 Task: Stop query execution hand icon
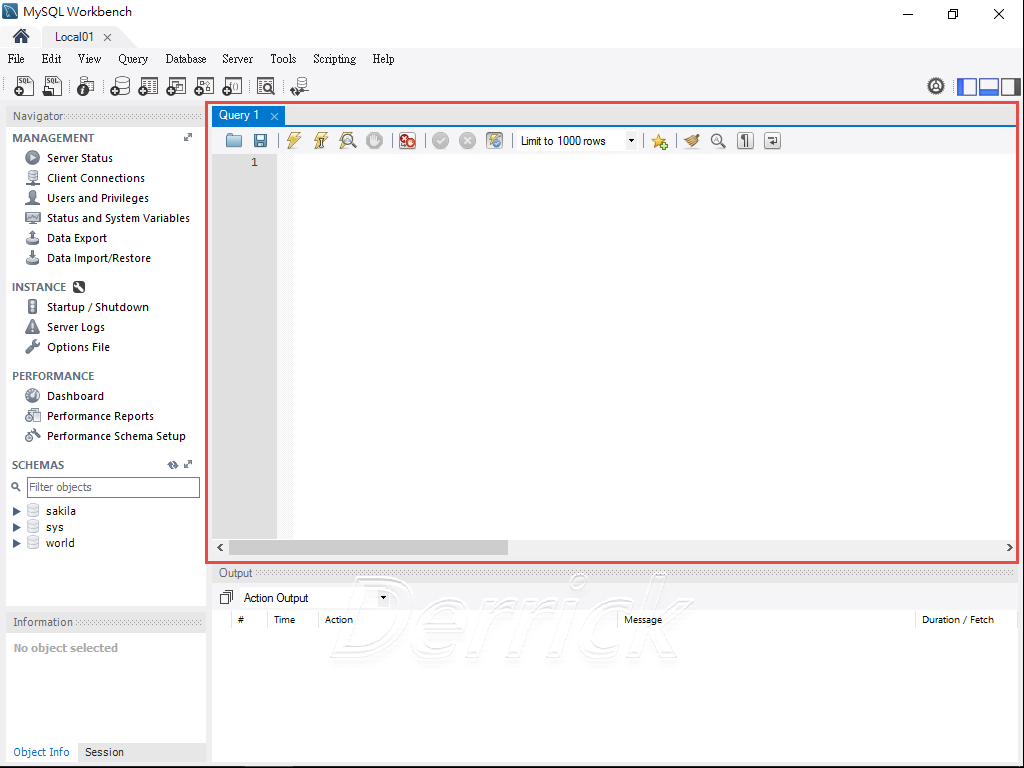click(x=374, y=140)
